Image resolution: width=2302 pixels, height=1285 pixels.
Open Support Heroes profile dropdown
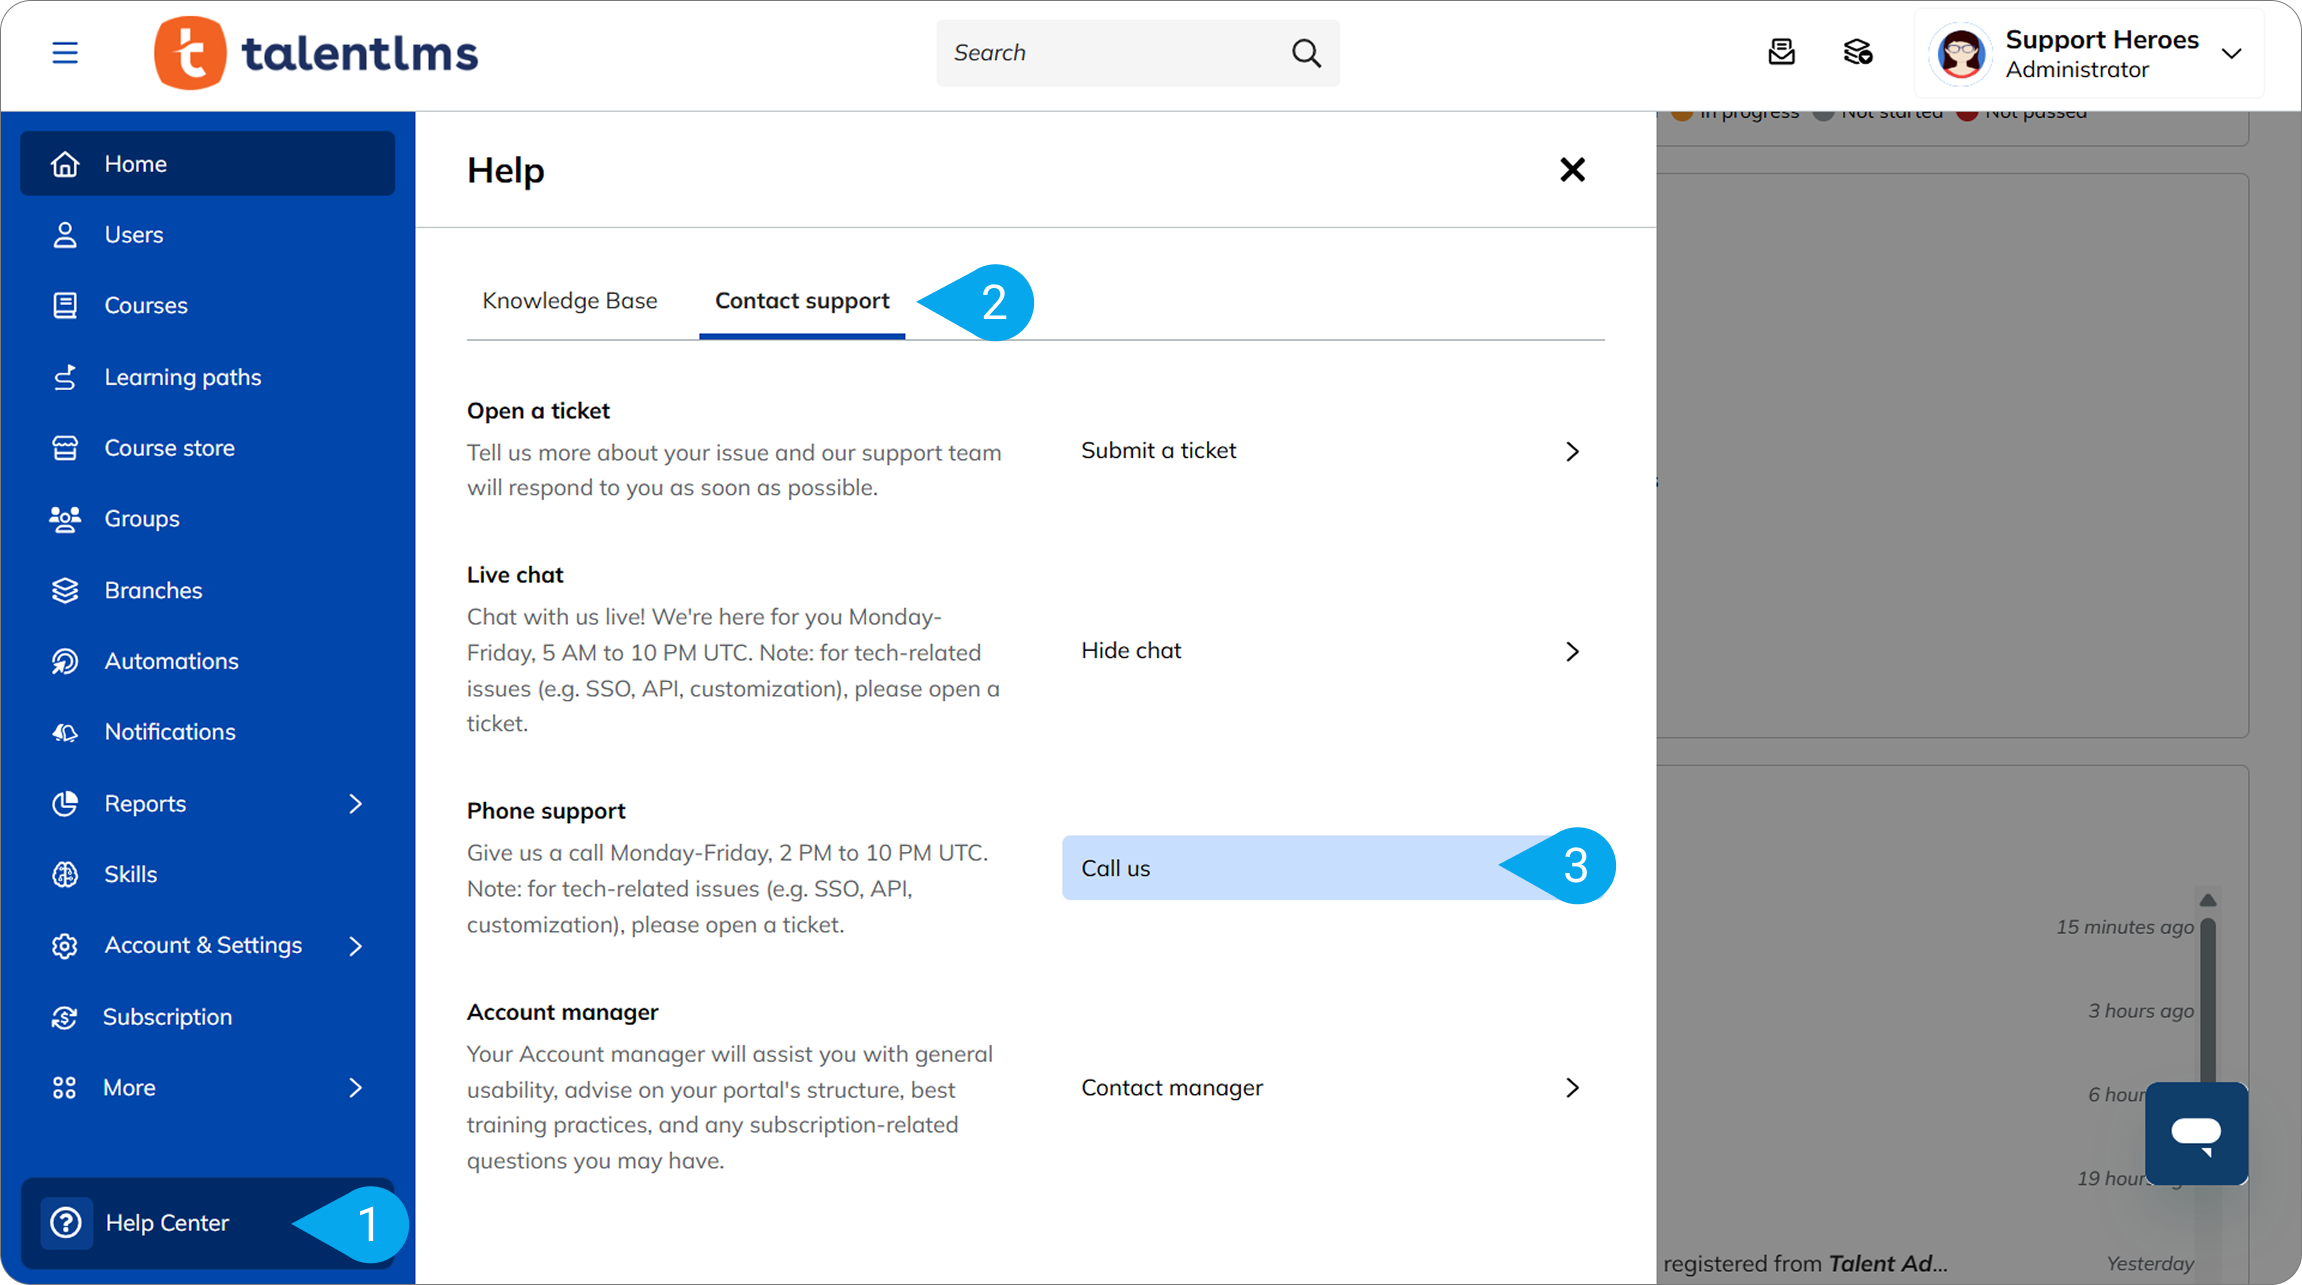[x=2231, y=54]
